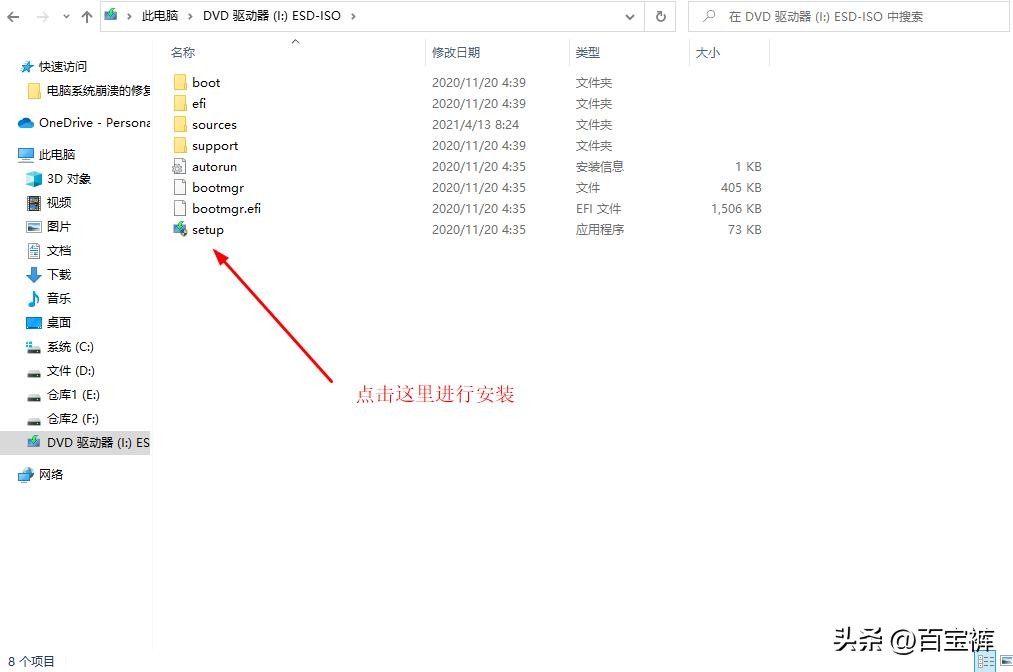Open the address bar history dropdown
This screenshot has width=1013, height=672.
click(x=630, y=16)
